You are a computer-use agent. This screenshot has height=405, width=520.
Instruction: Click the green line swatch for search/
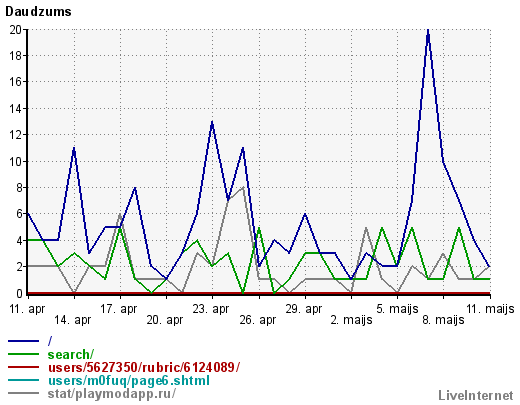23,354
